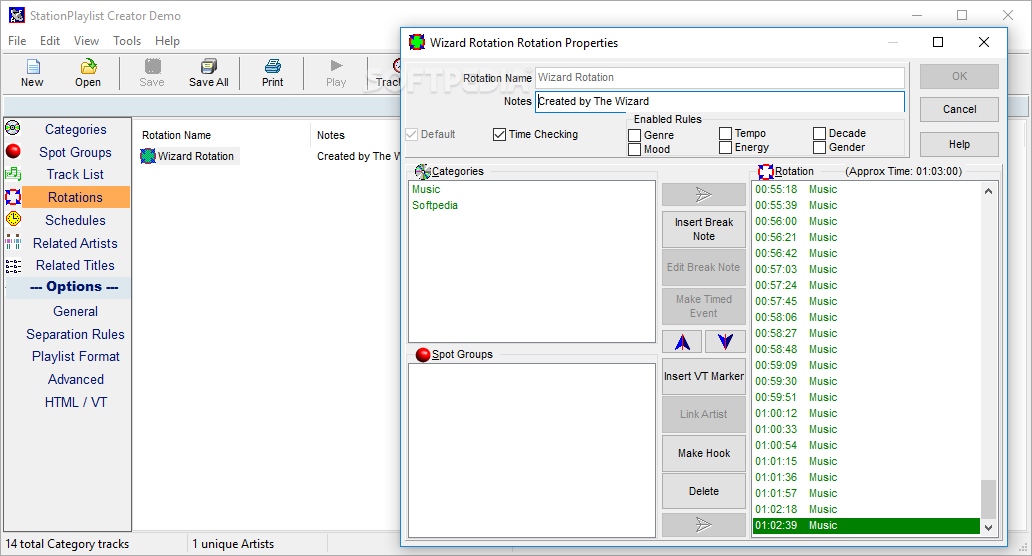Image resolution: width=1032 pixels, height=556 pixels.
Task: Open the File menu
Action: tap(17, 41)
